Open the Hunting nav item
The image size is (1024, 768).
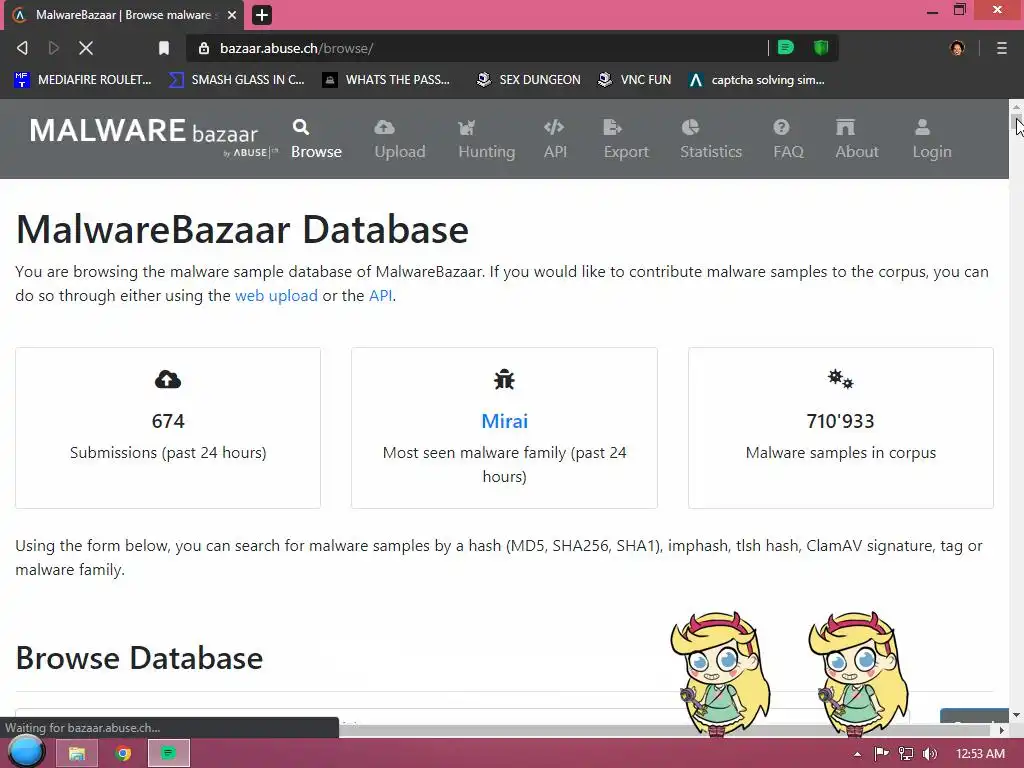point(487,139)
